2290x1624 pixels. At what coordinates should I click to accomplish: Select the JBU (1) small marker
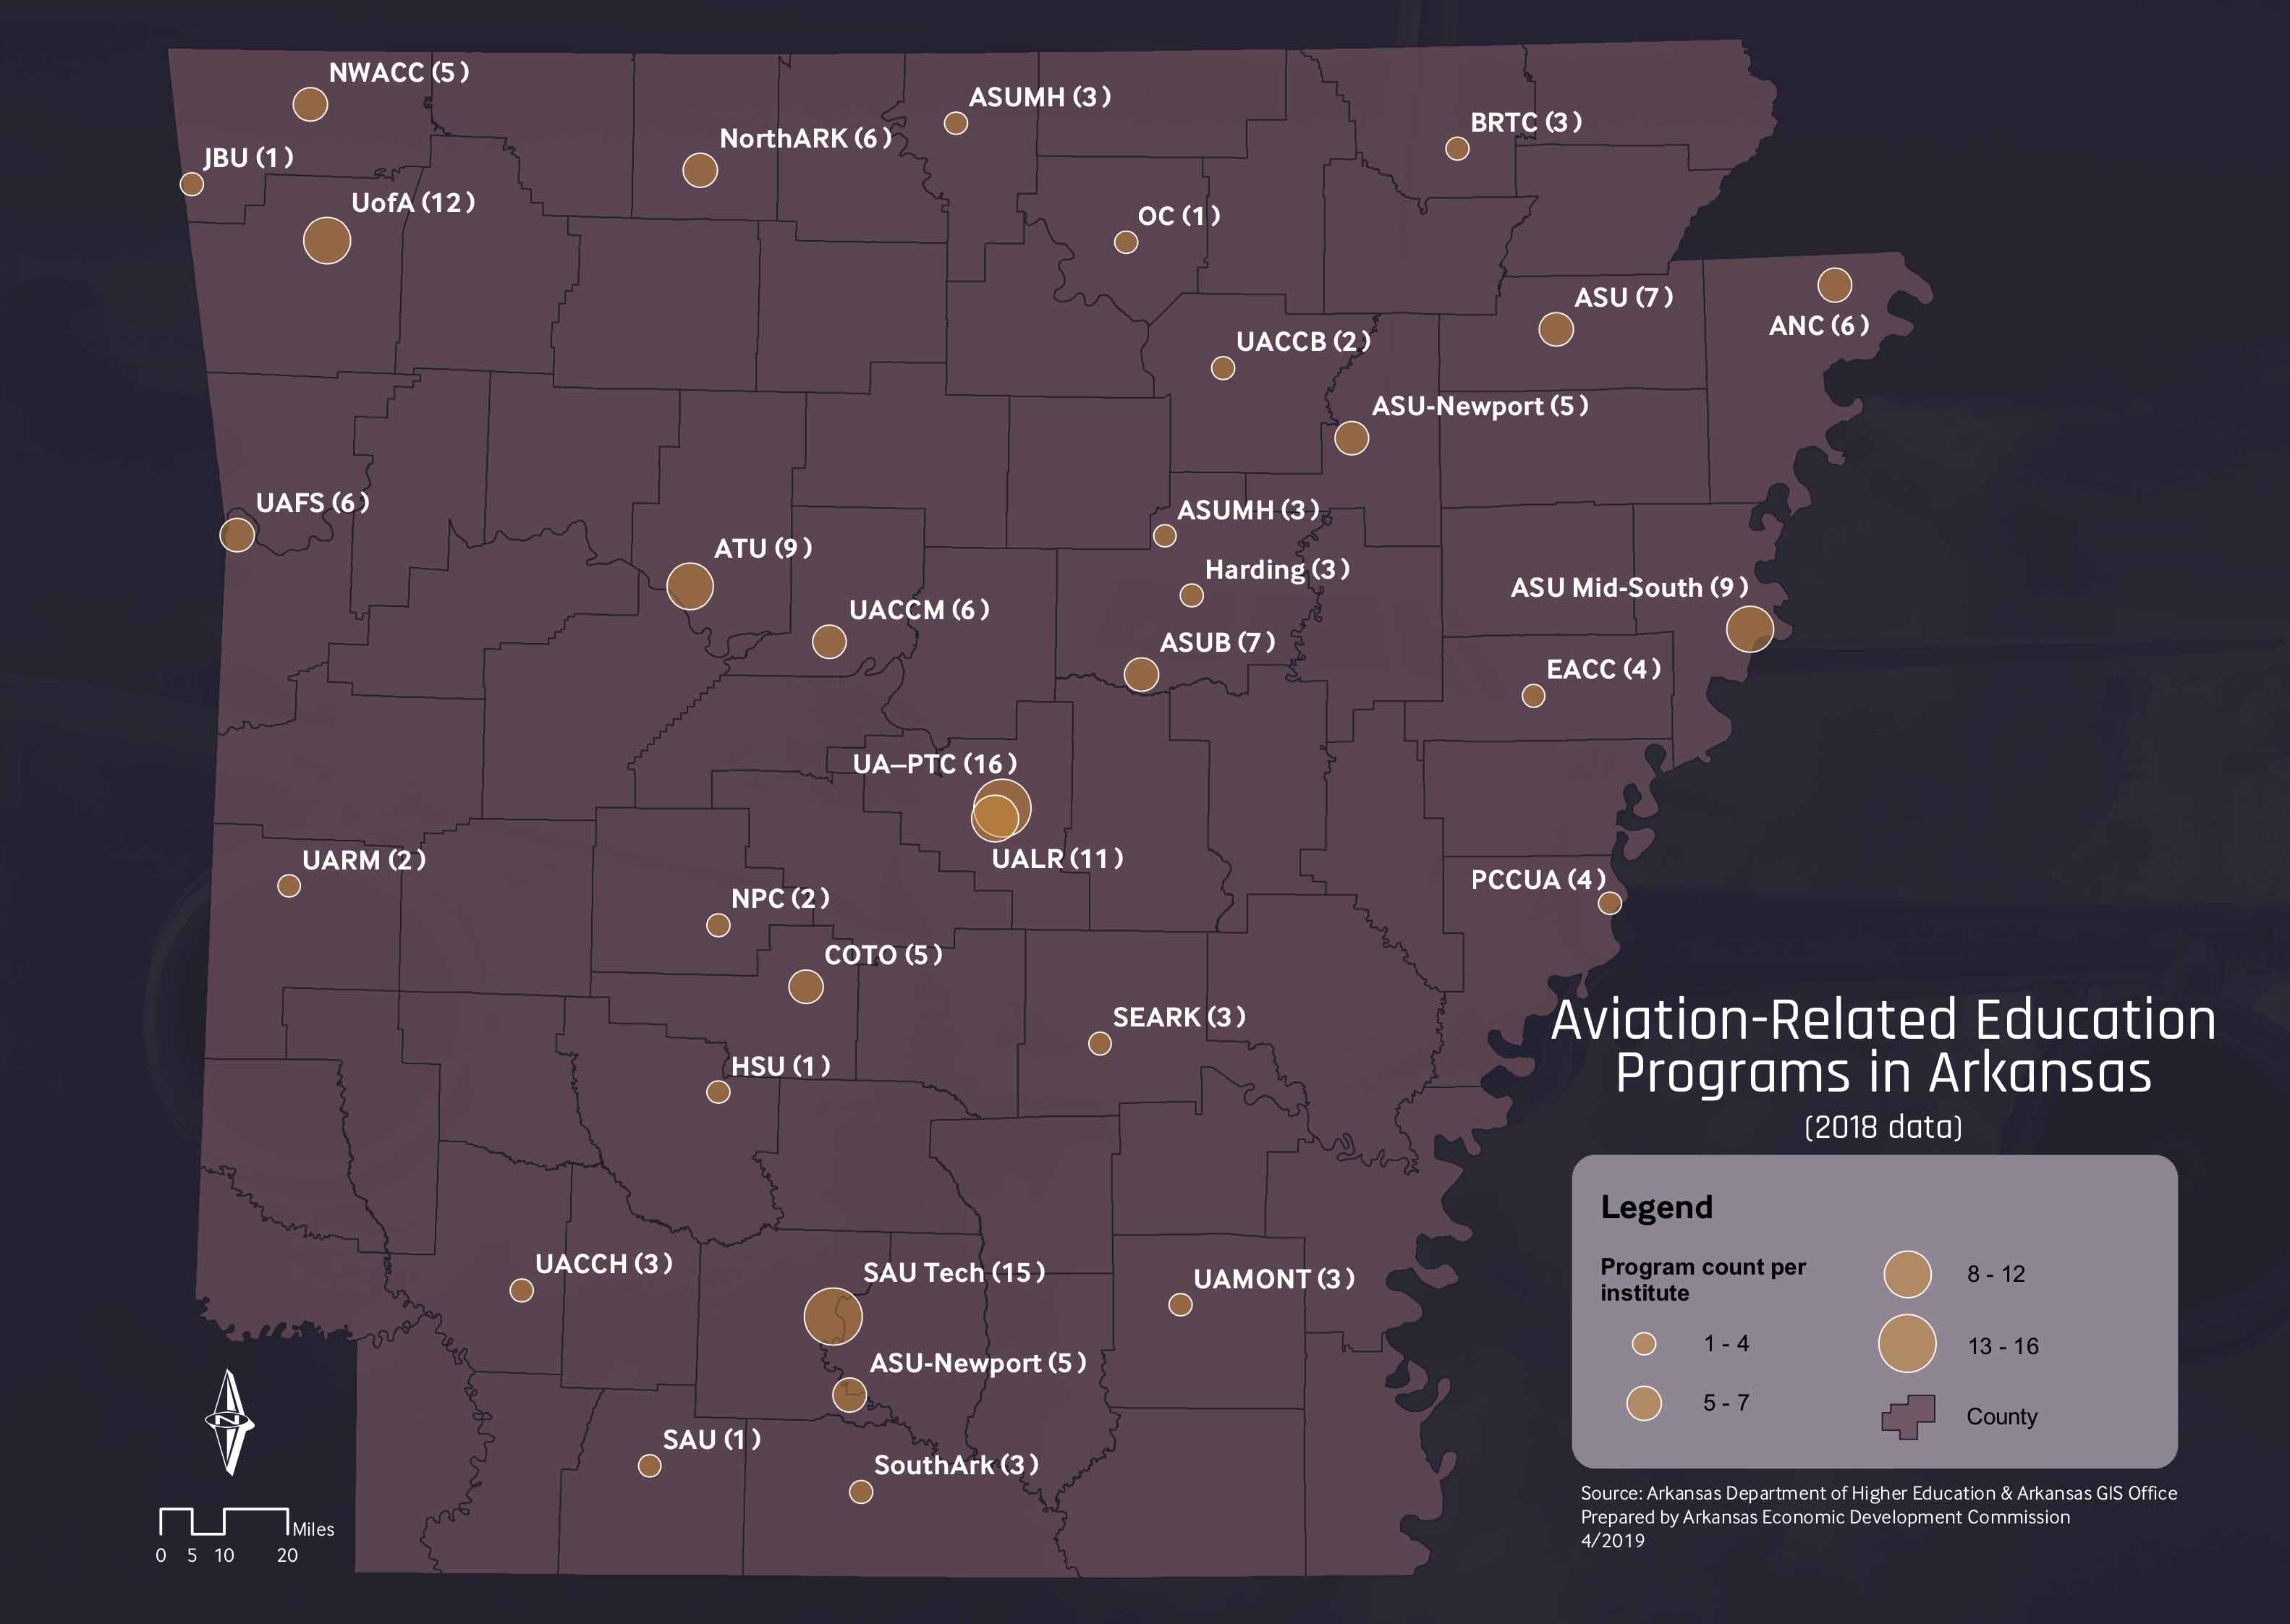(x=191, y=183)
